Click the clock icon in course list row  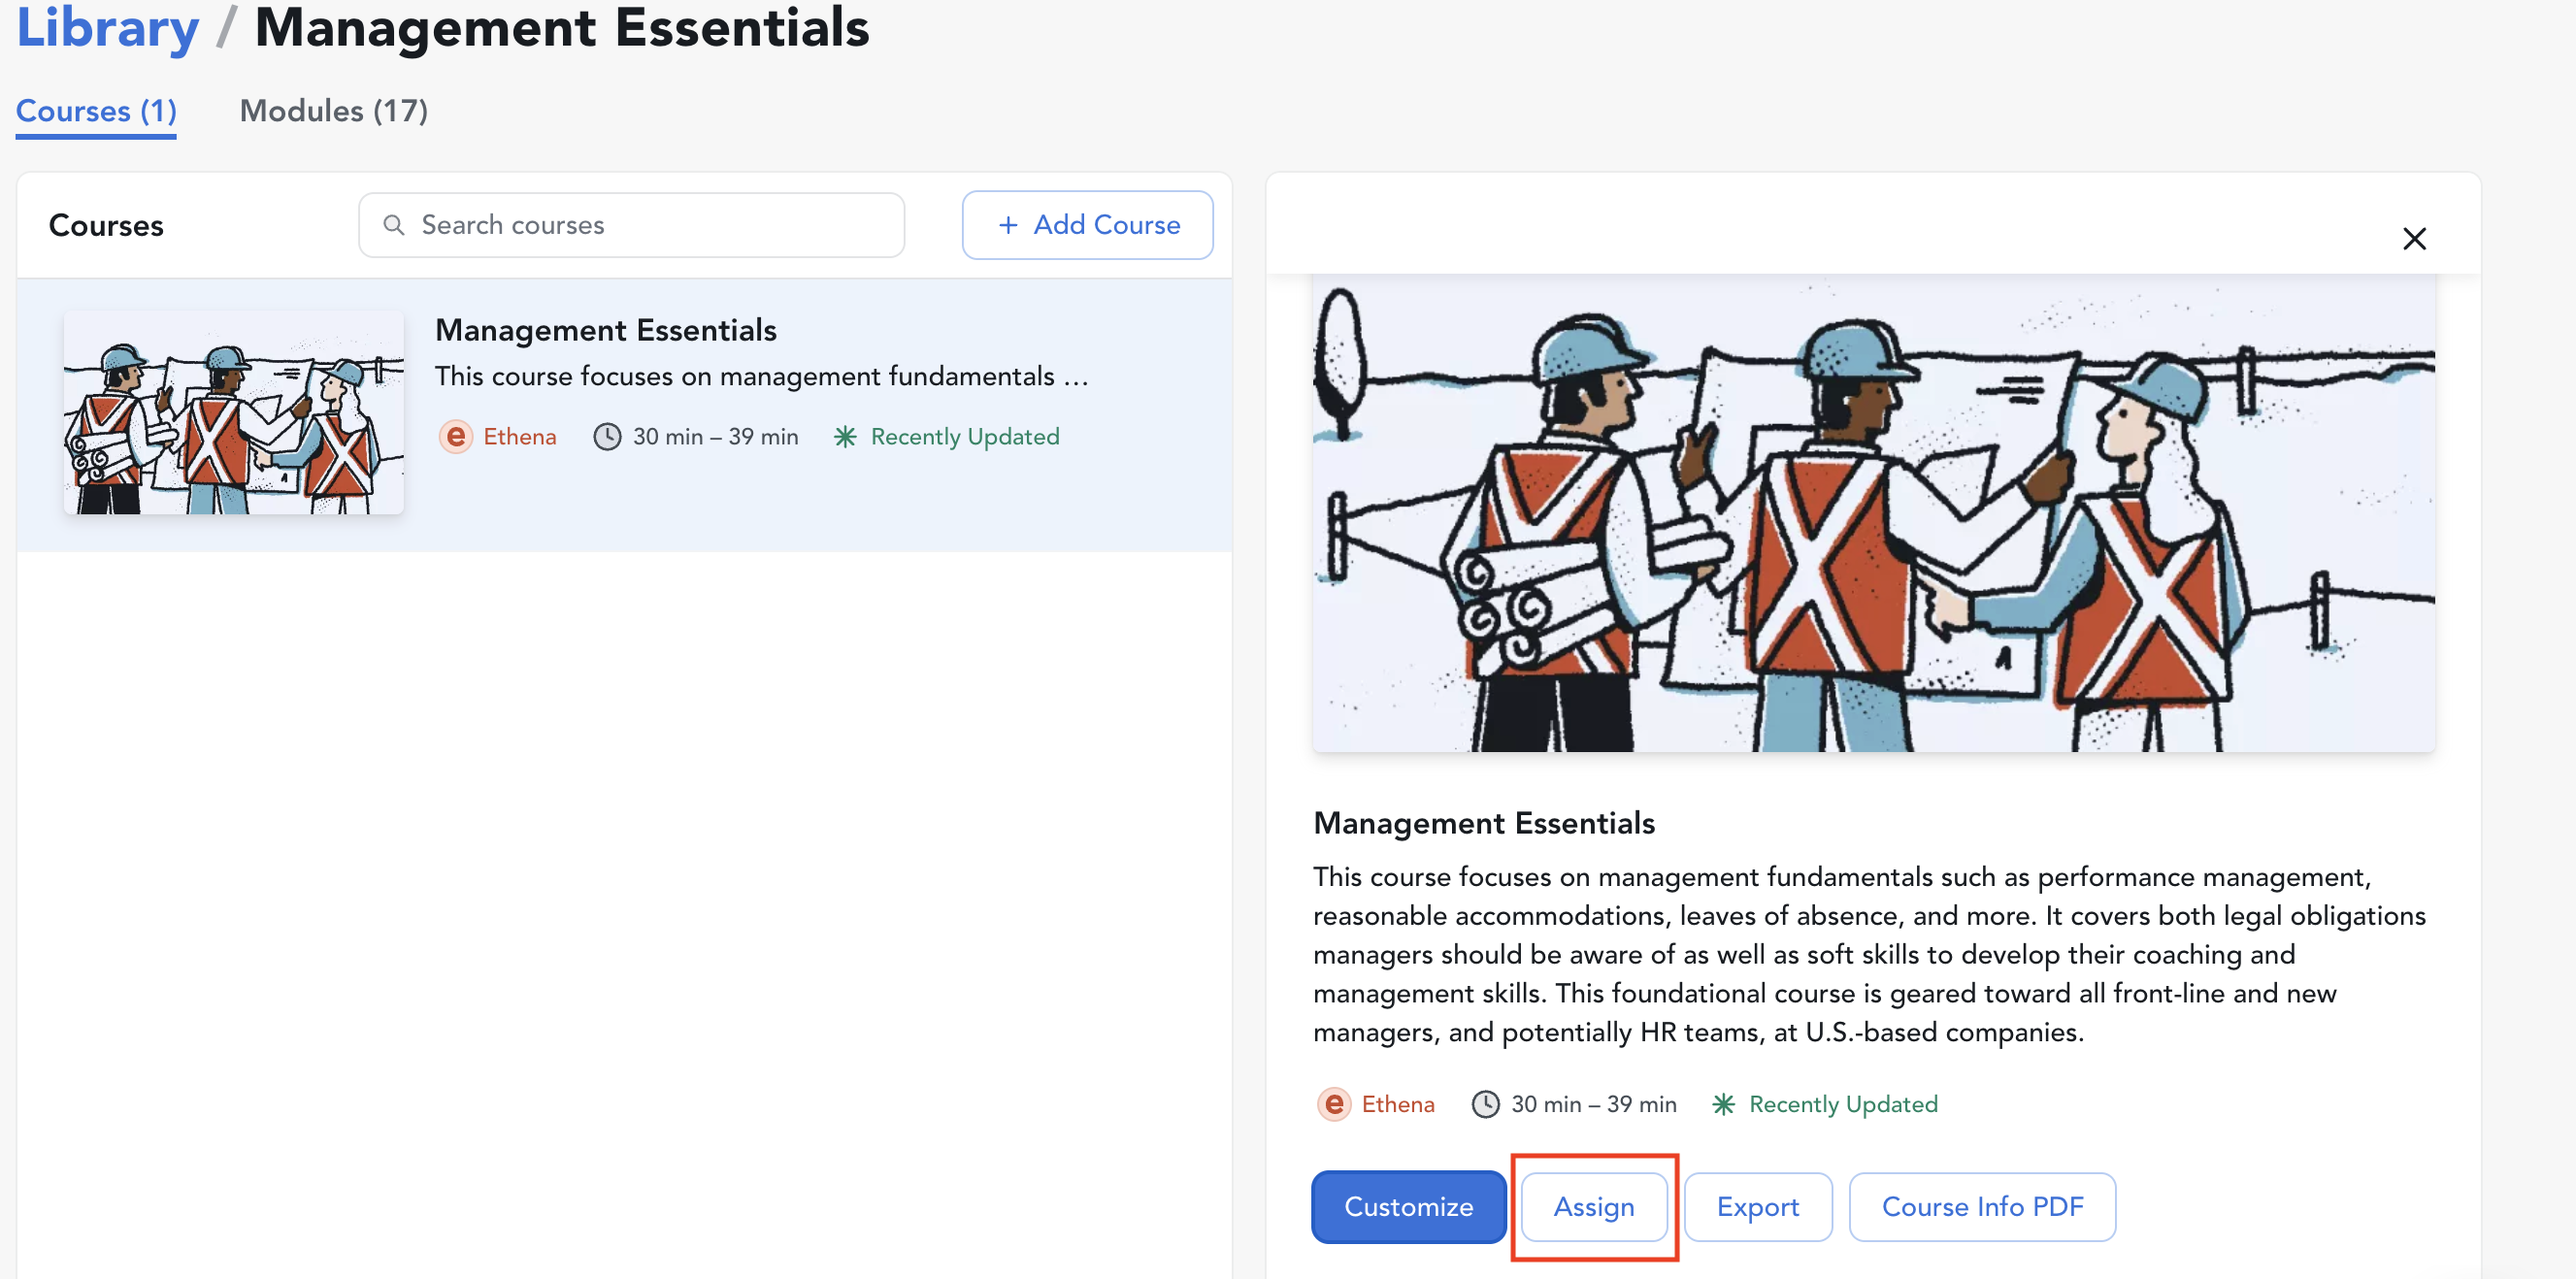coord(607,437)
